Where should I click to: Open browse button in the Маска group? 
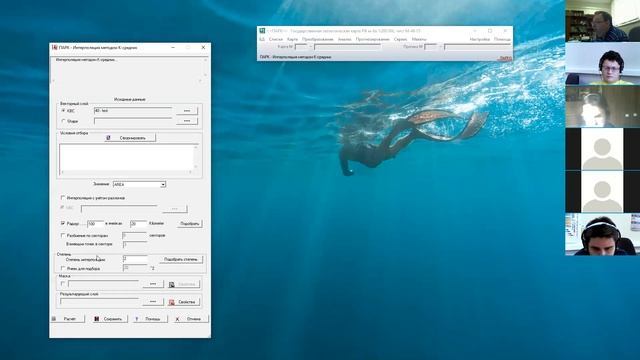(x=153, y=284)
